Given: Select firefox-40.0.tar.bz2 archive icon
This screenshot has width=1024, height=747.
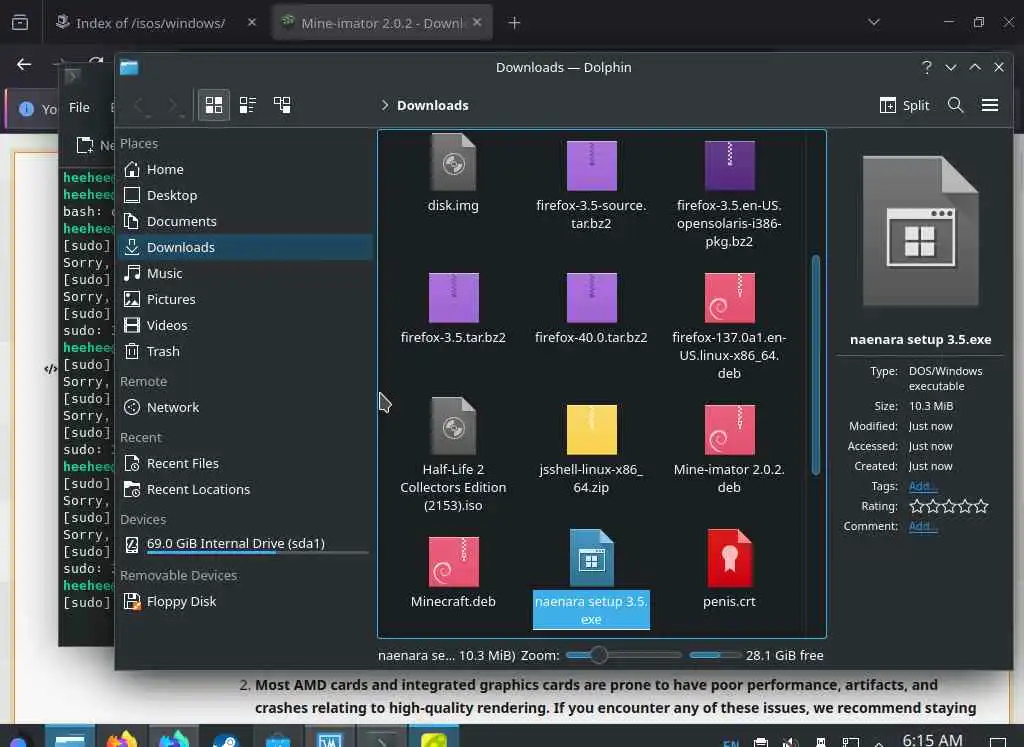Looking at the screenshot, I should click(591, 298).
